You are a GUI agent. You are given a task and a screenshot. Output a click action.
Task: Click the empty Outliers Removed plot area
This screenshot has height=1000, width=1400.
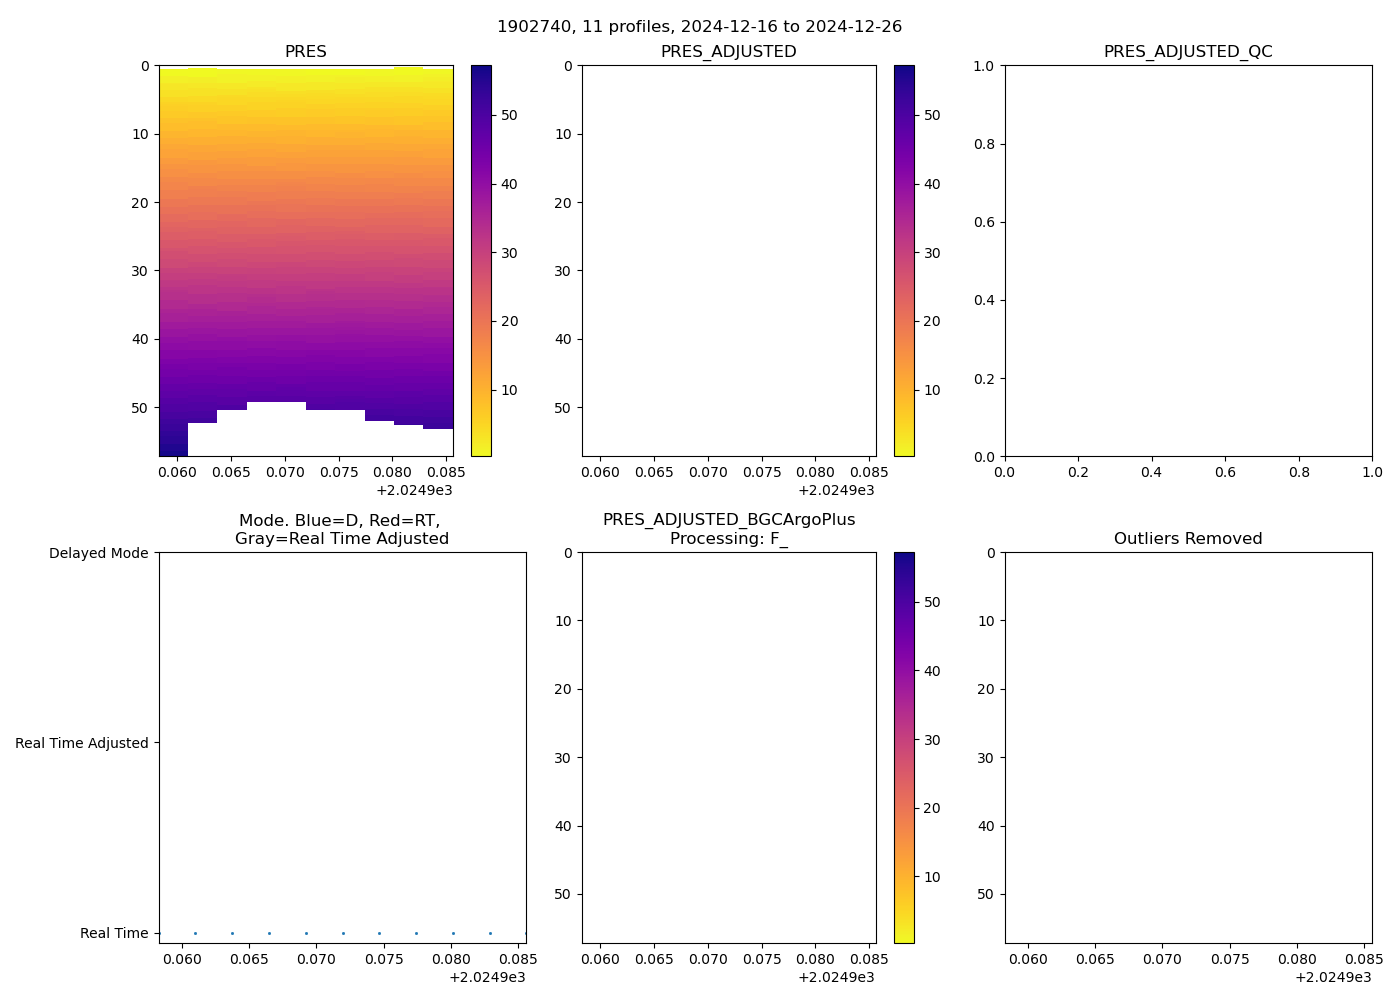pos(1188,747)
